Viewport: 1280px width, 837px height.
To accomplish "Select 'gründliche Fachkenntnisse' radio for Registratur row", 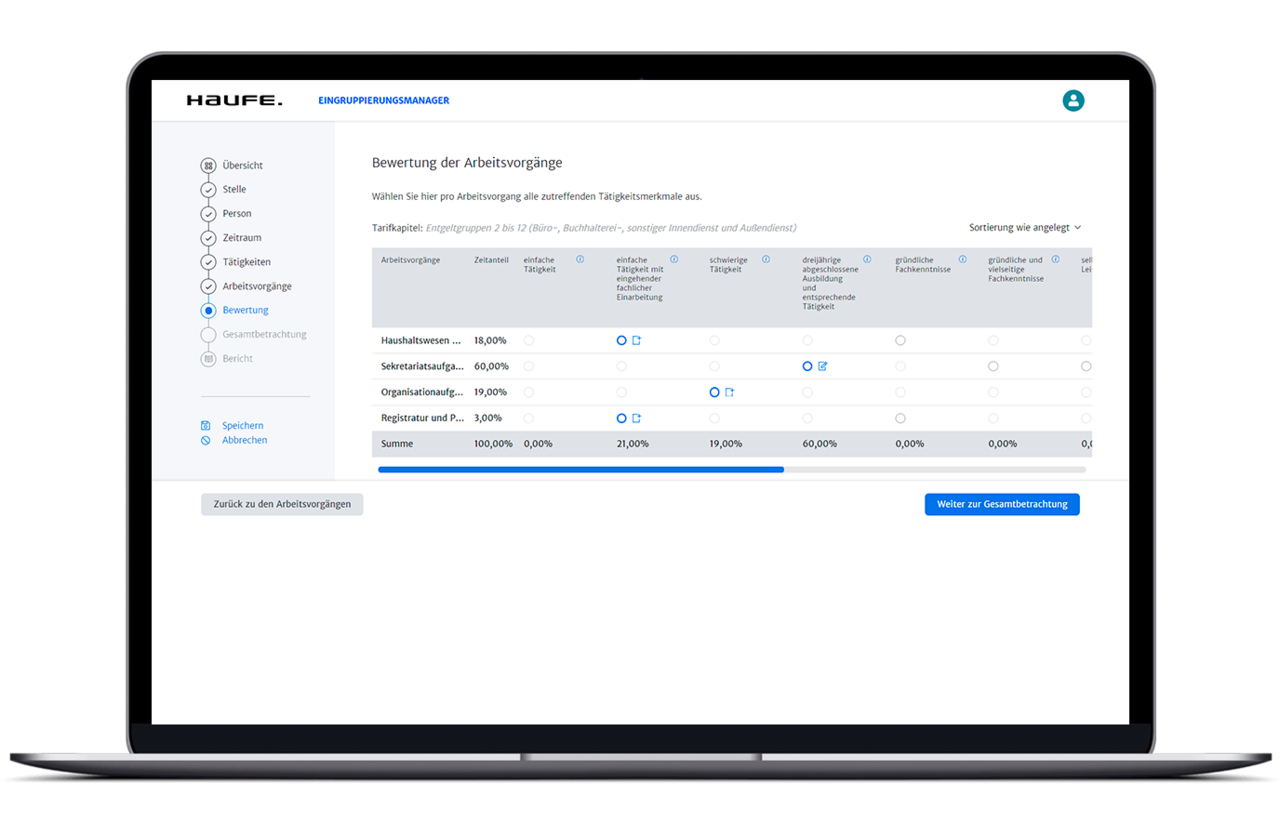I will pyautogui.click(x=900, y=419).
